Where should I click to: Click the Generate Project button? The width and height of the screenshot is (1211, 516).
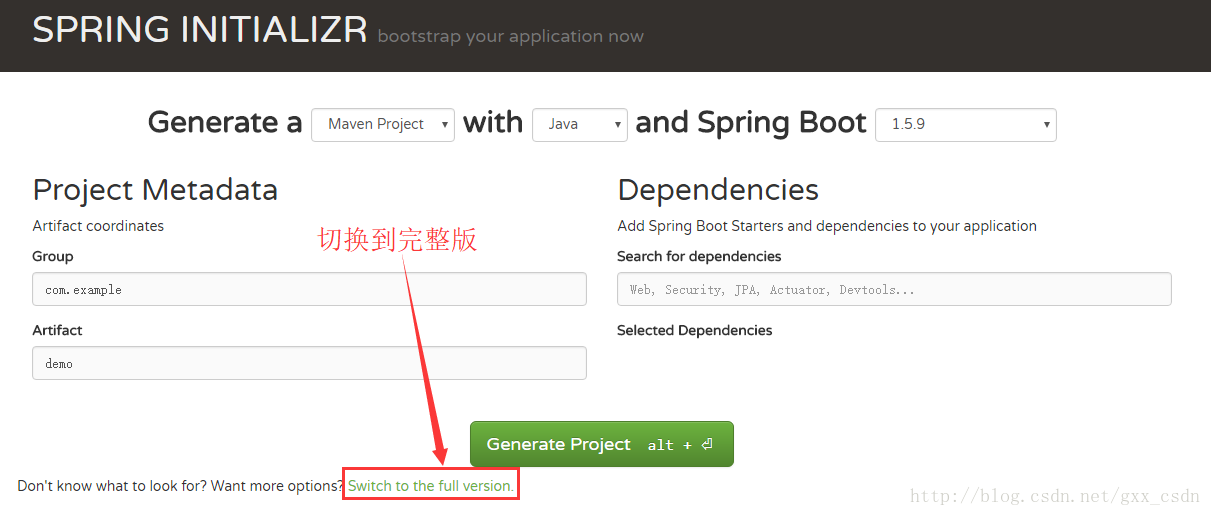pos(602,444)
